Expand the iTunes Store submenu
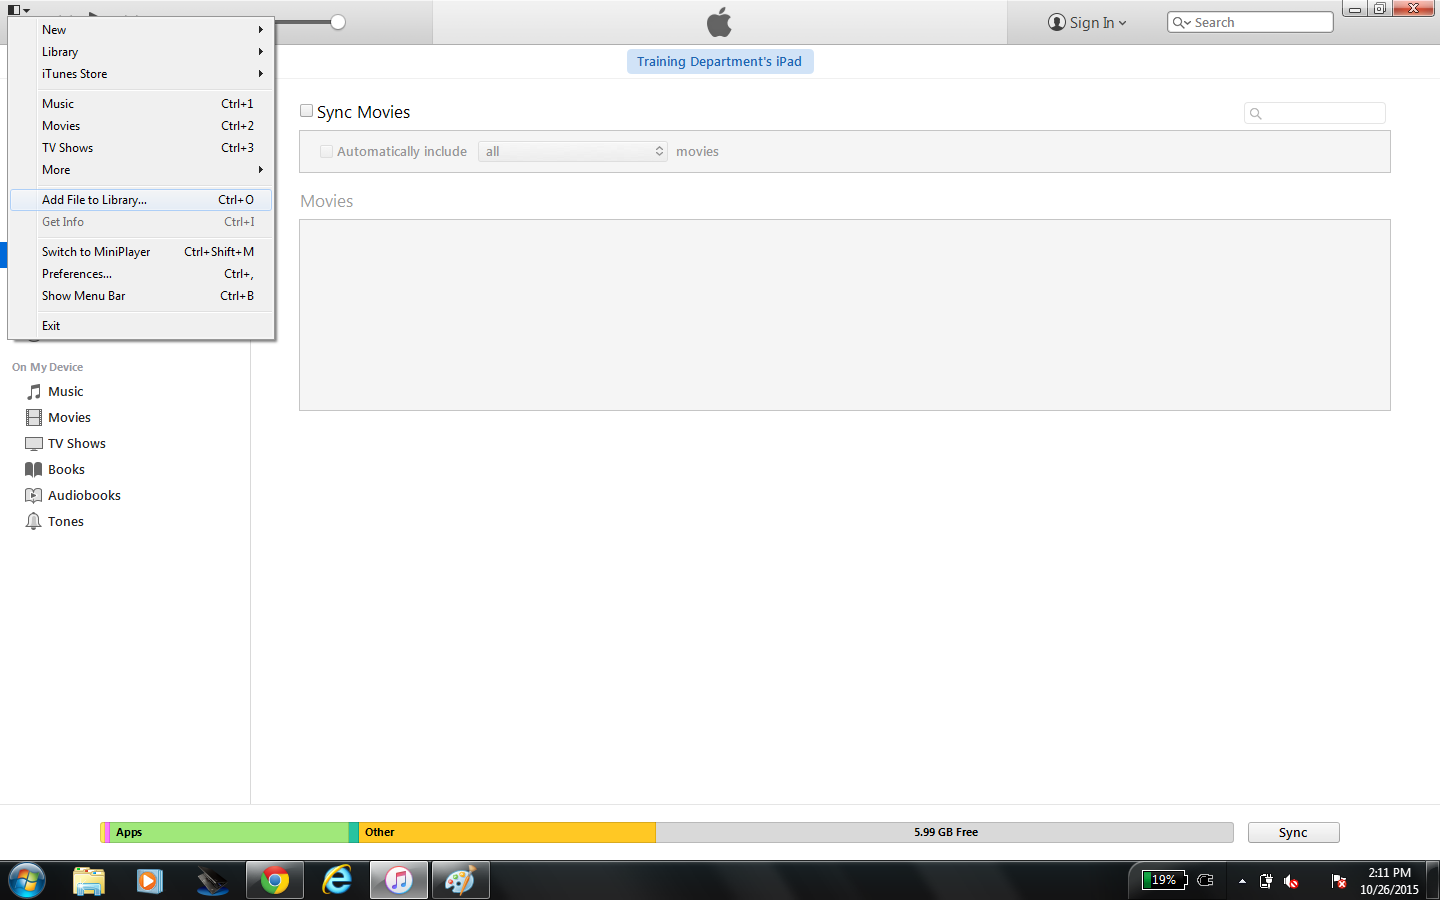 tap(141, 74)
